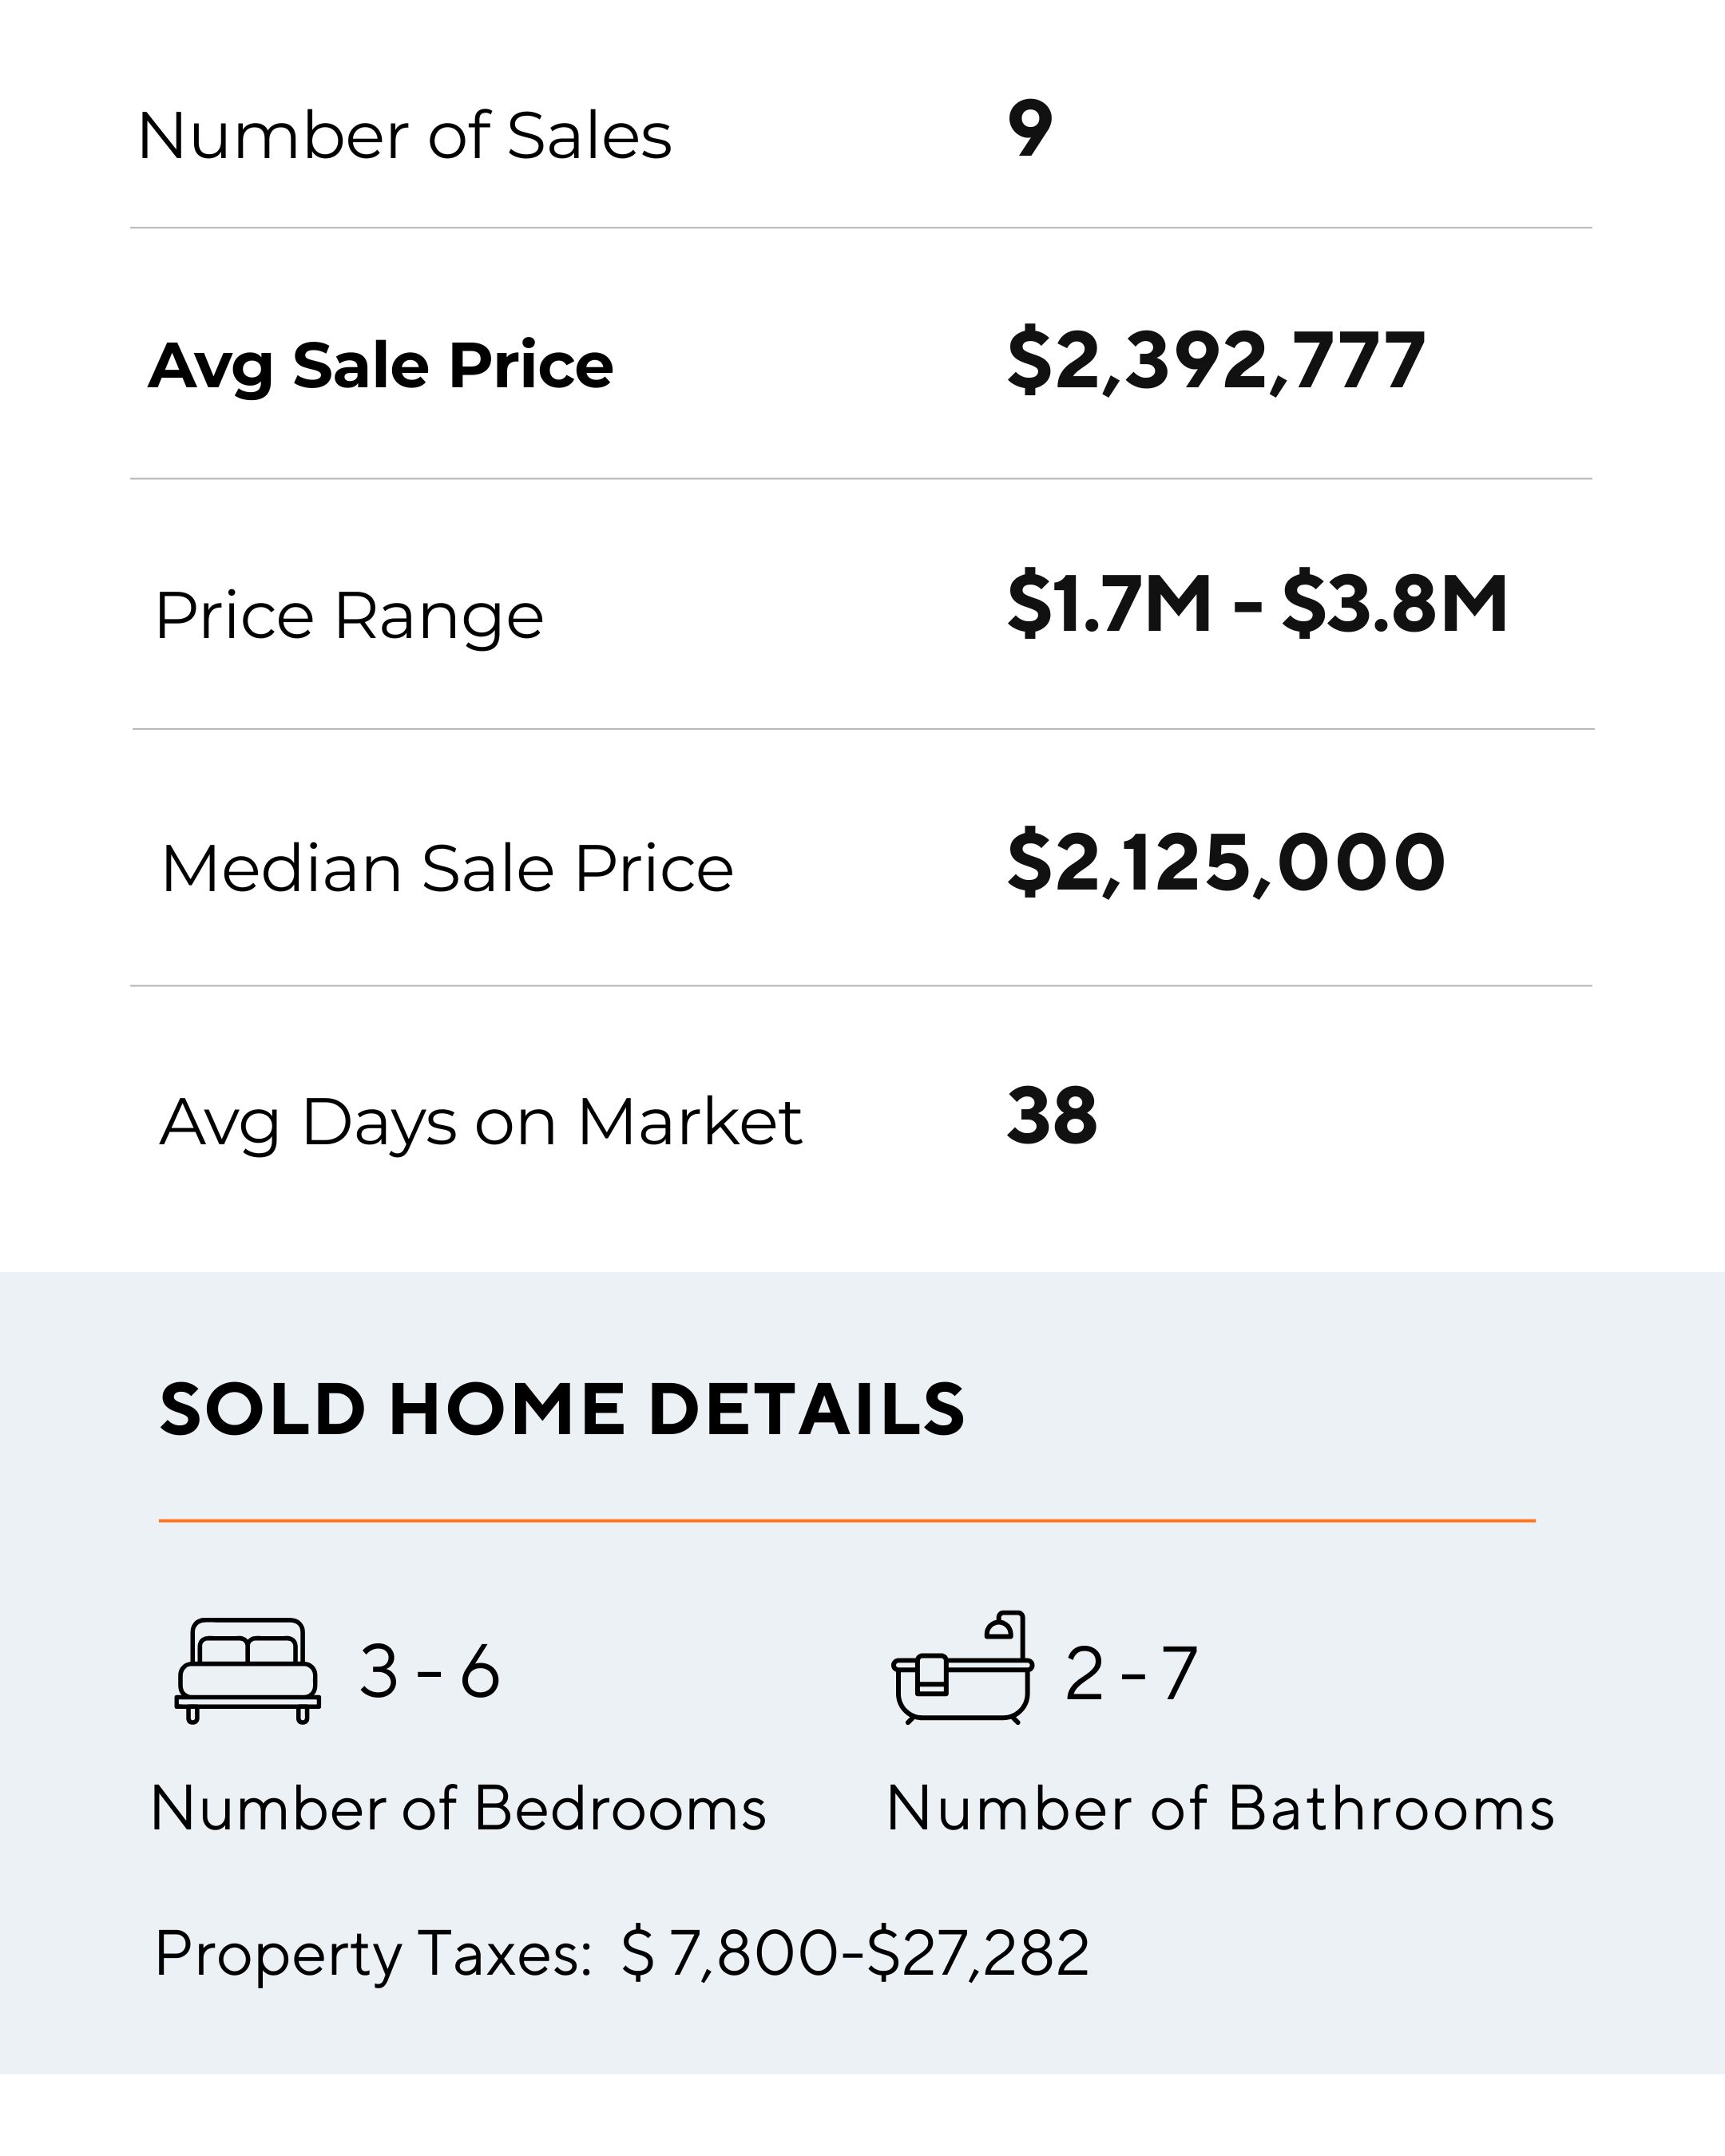This screenshot has height=2156, width=1725.
Task: Click the "SOLD HOME DETAILS" heading
Action: coord(561,1409)
